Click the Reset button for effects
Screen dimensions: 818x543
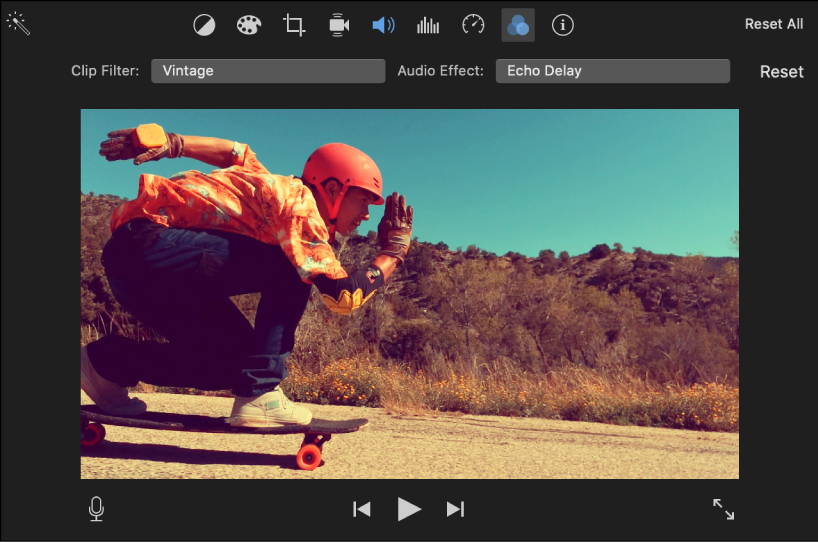(x=781, y=72)
